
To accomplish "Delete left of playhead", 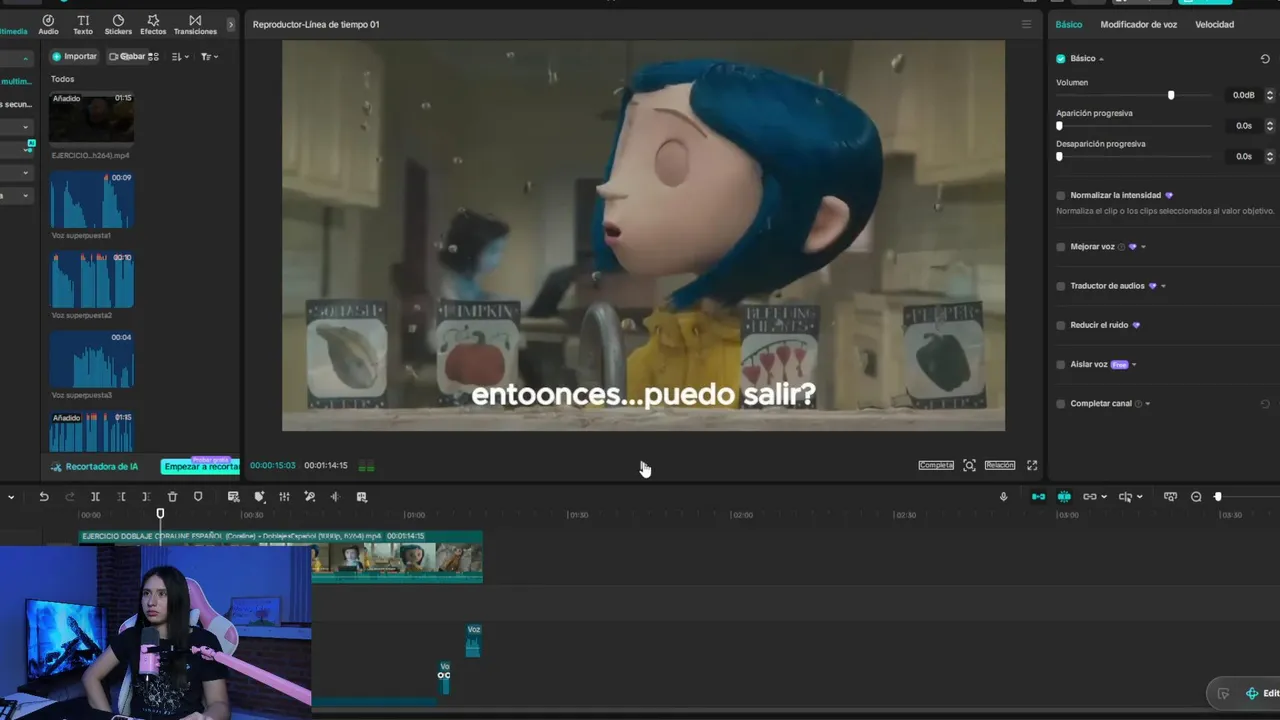I will (x=121, y=497).
